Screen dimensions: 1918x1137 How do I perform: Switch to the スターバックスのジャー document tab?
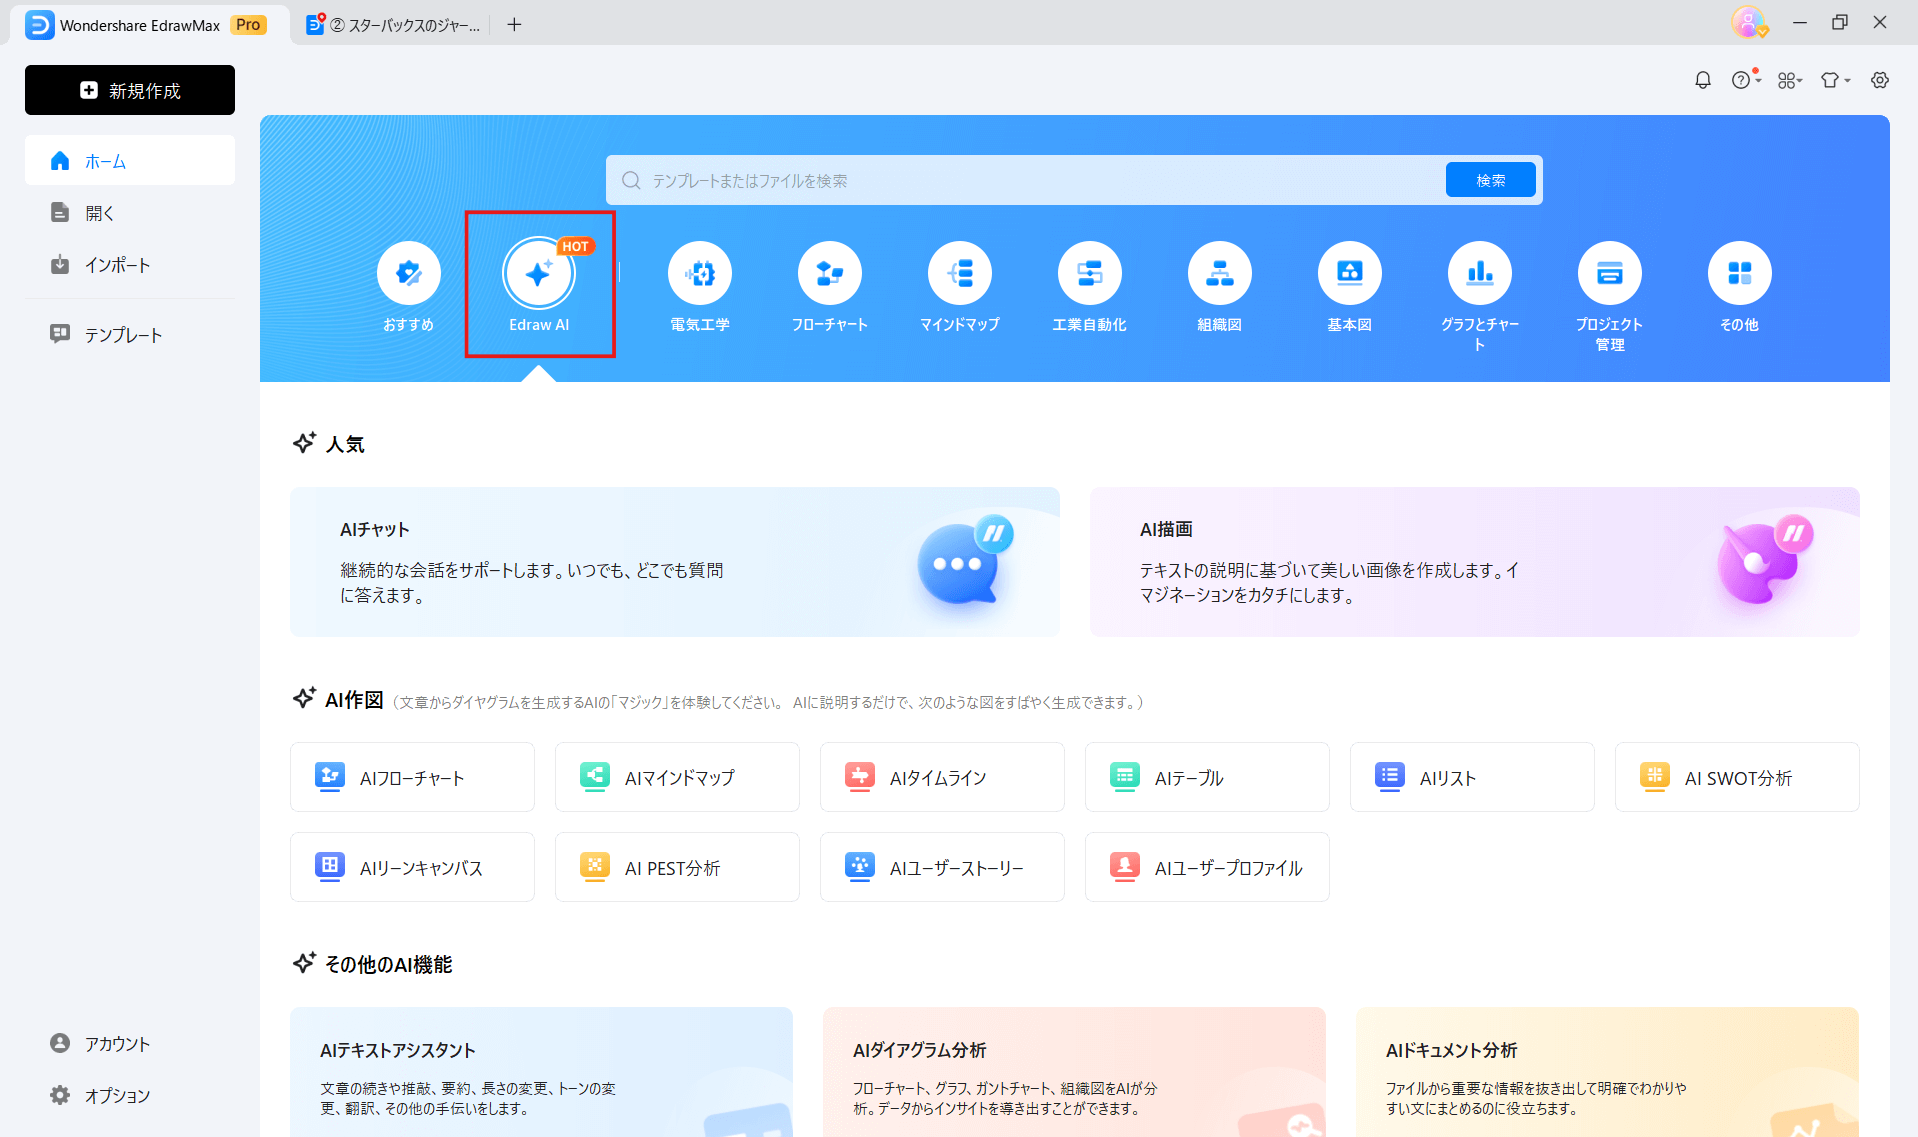coord(394,25)
